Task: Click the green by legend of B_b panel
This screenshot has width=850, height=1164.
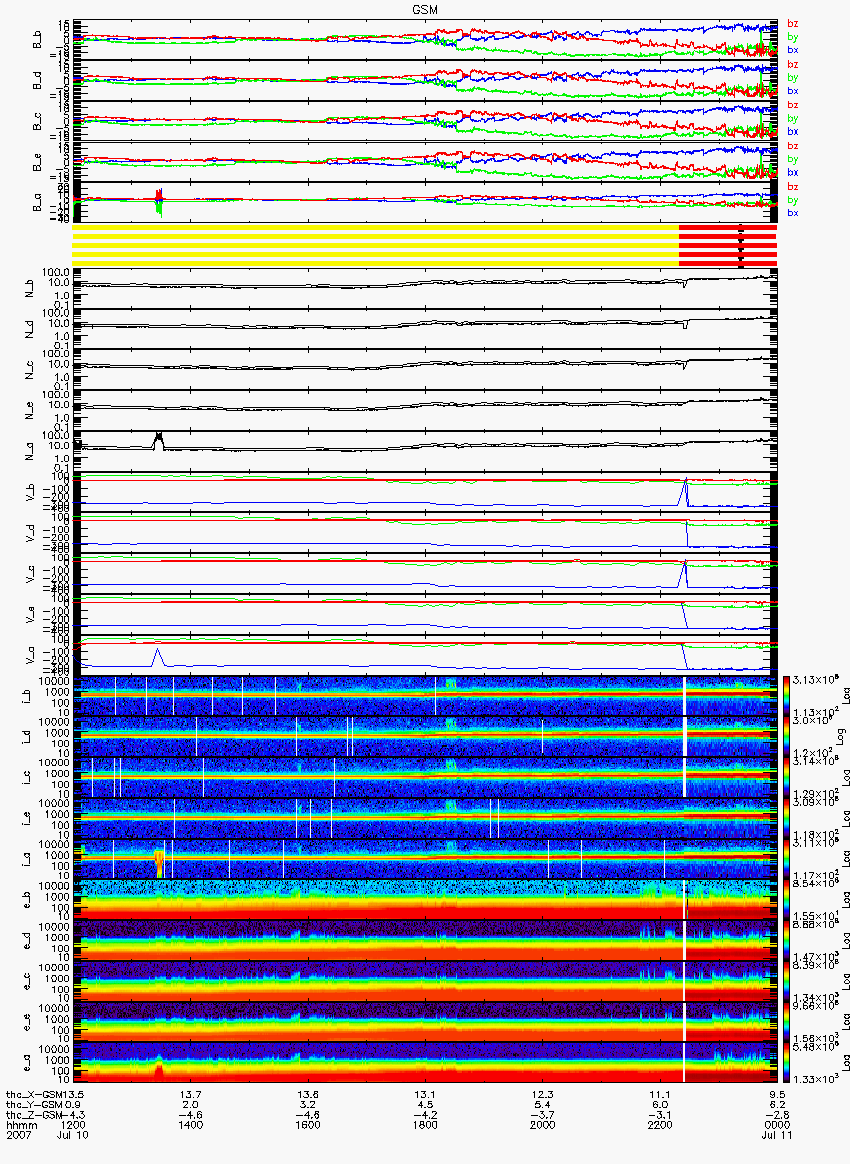Action: pos(793,37)
